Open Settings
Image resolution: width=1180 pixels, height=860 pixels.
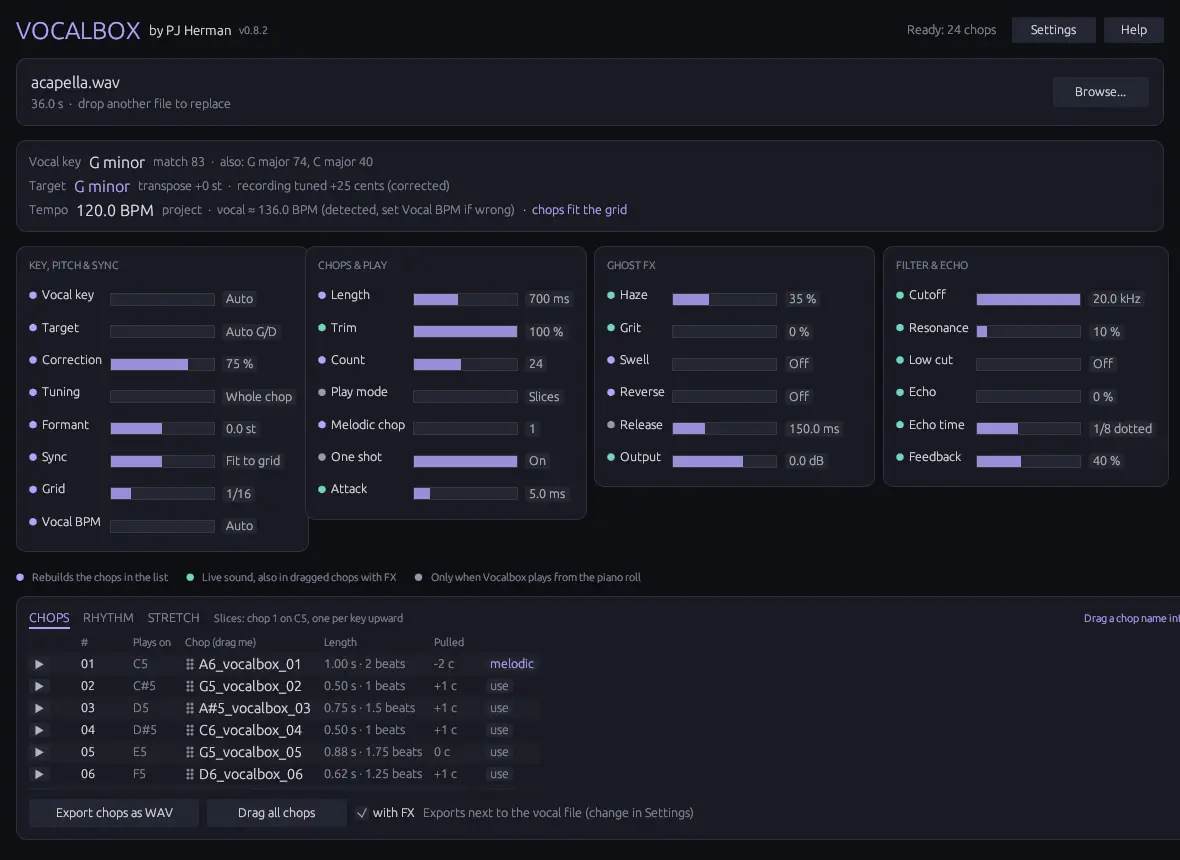pyautogui.click(x=1053, y=30)
